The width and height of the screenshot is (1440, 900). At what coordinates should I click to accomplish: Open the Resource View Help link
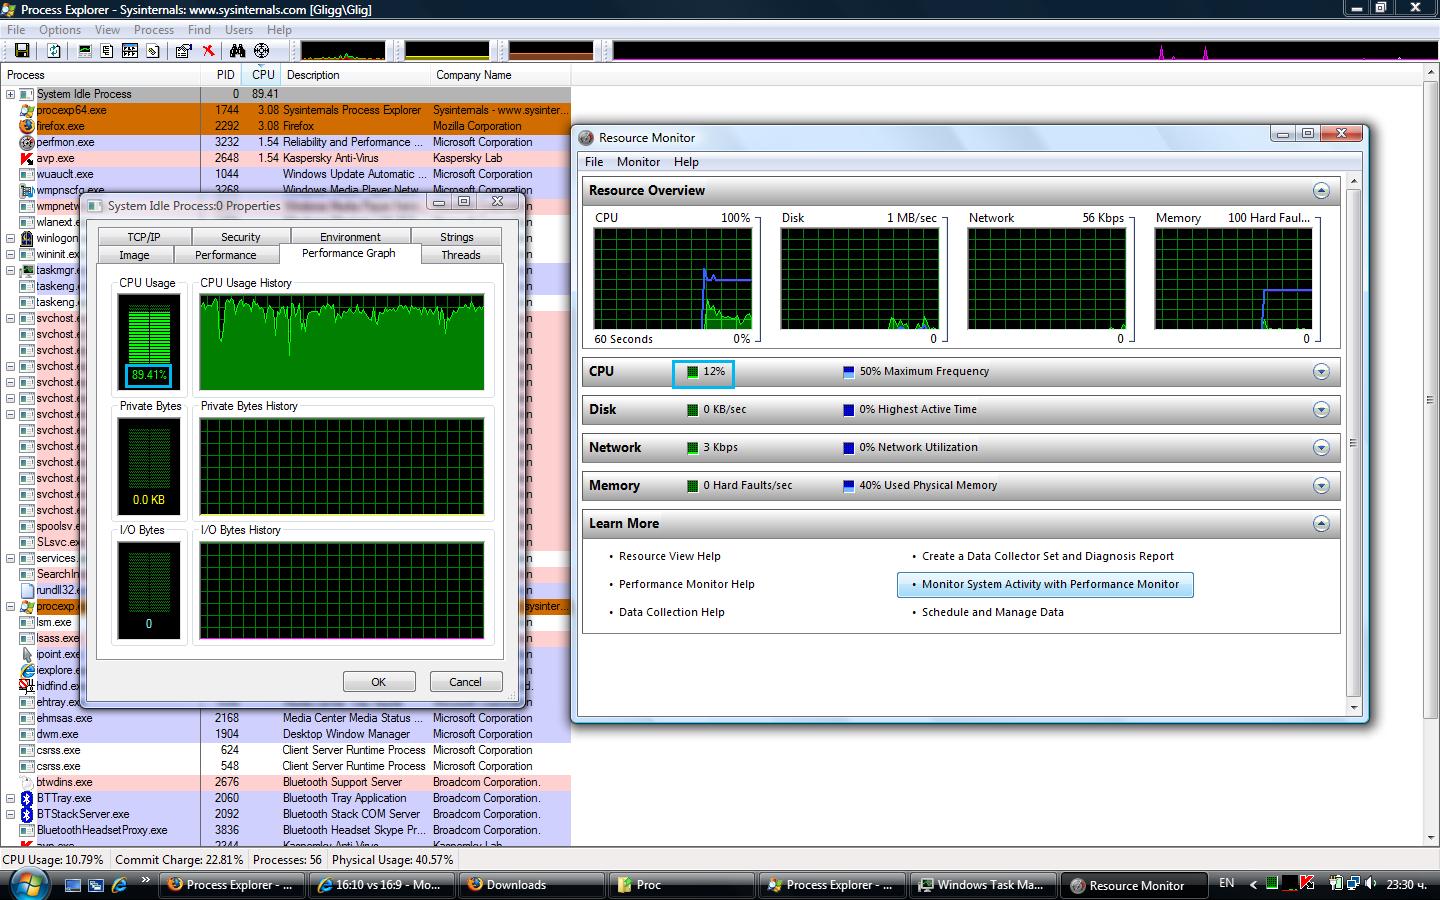[669, 556]
